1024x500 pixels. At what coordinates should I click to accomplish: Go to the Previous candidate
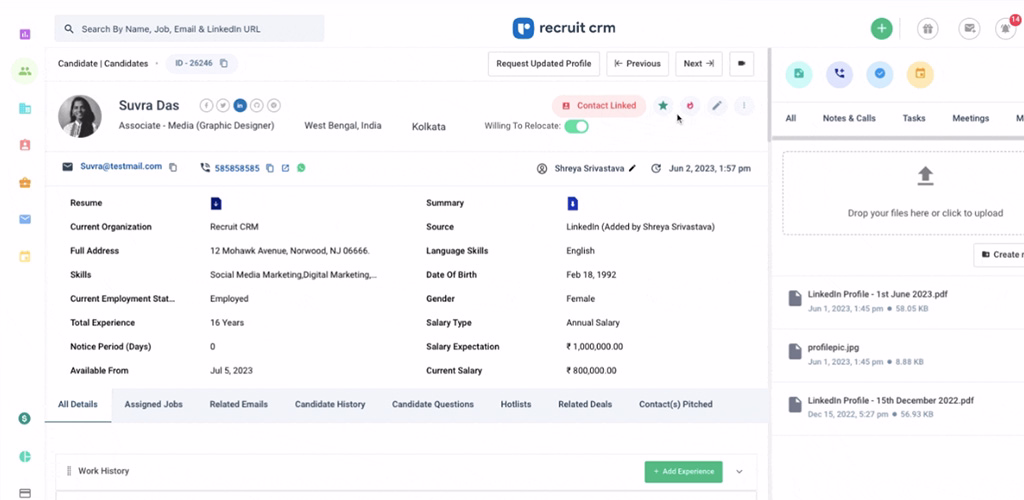[637, 64]
